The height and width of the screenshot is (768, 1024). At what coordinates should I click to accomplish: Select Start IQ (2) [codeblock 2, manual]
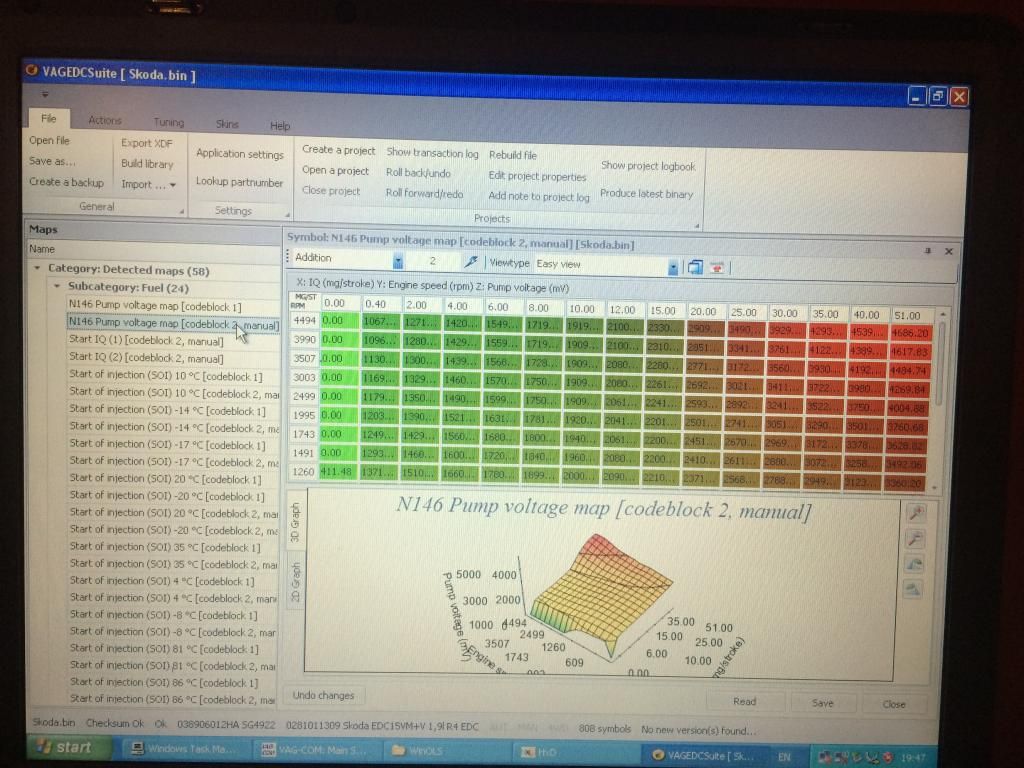click(146, 358)
